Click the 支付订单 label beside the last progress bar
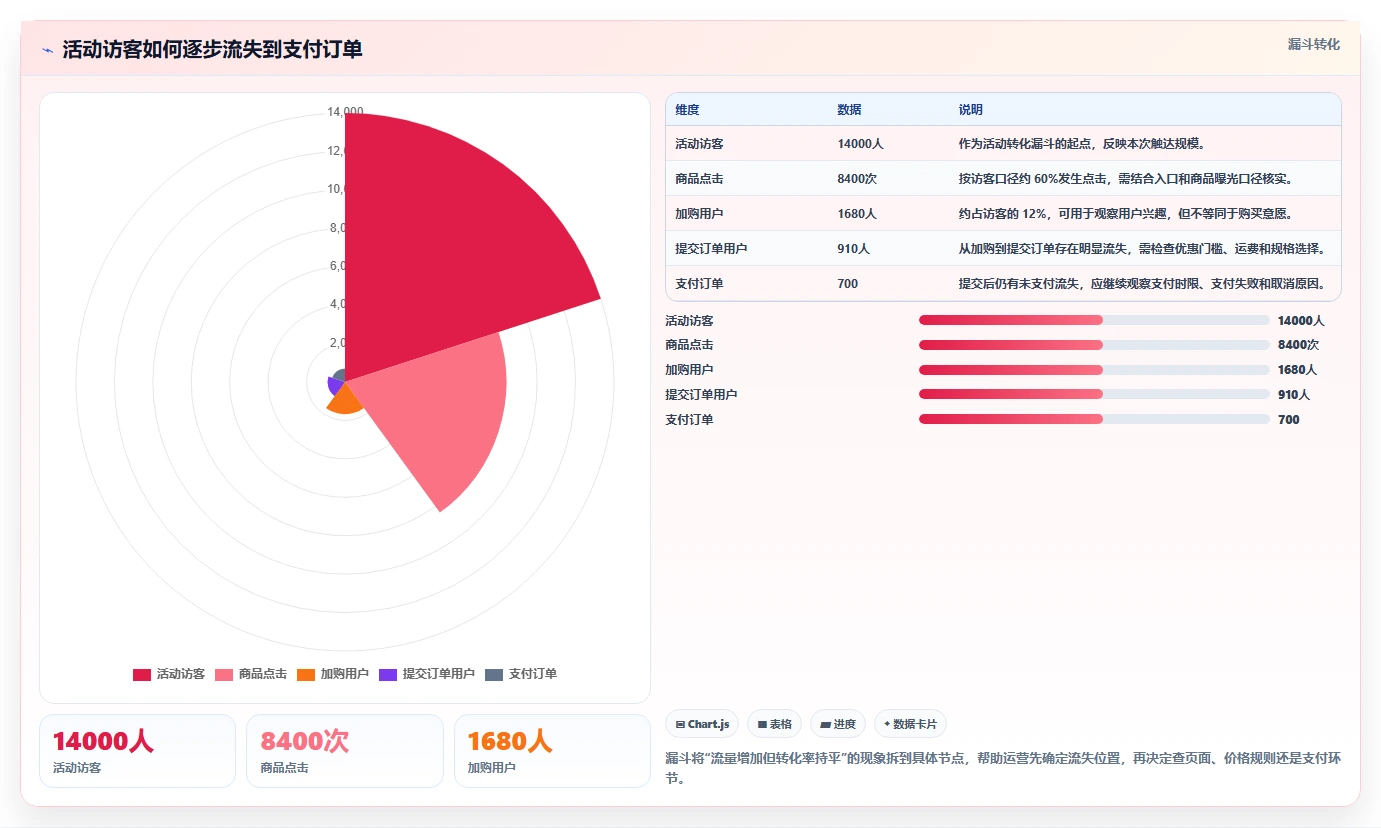 point(689,420)
